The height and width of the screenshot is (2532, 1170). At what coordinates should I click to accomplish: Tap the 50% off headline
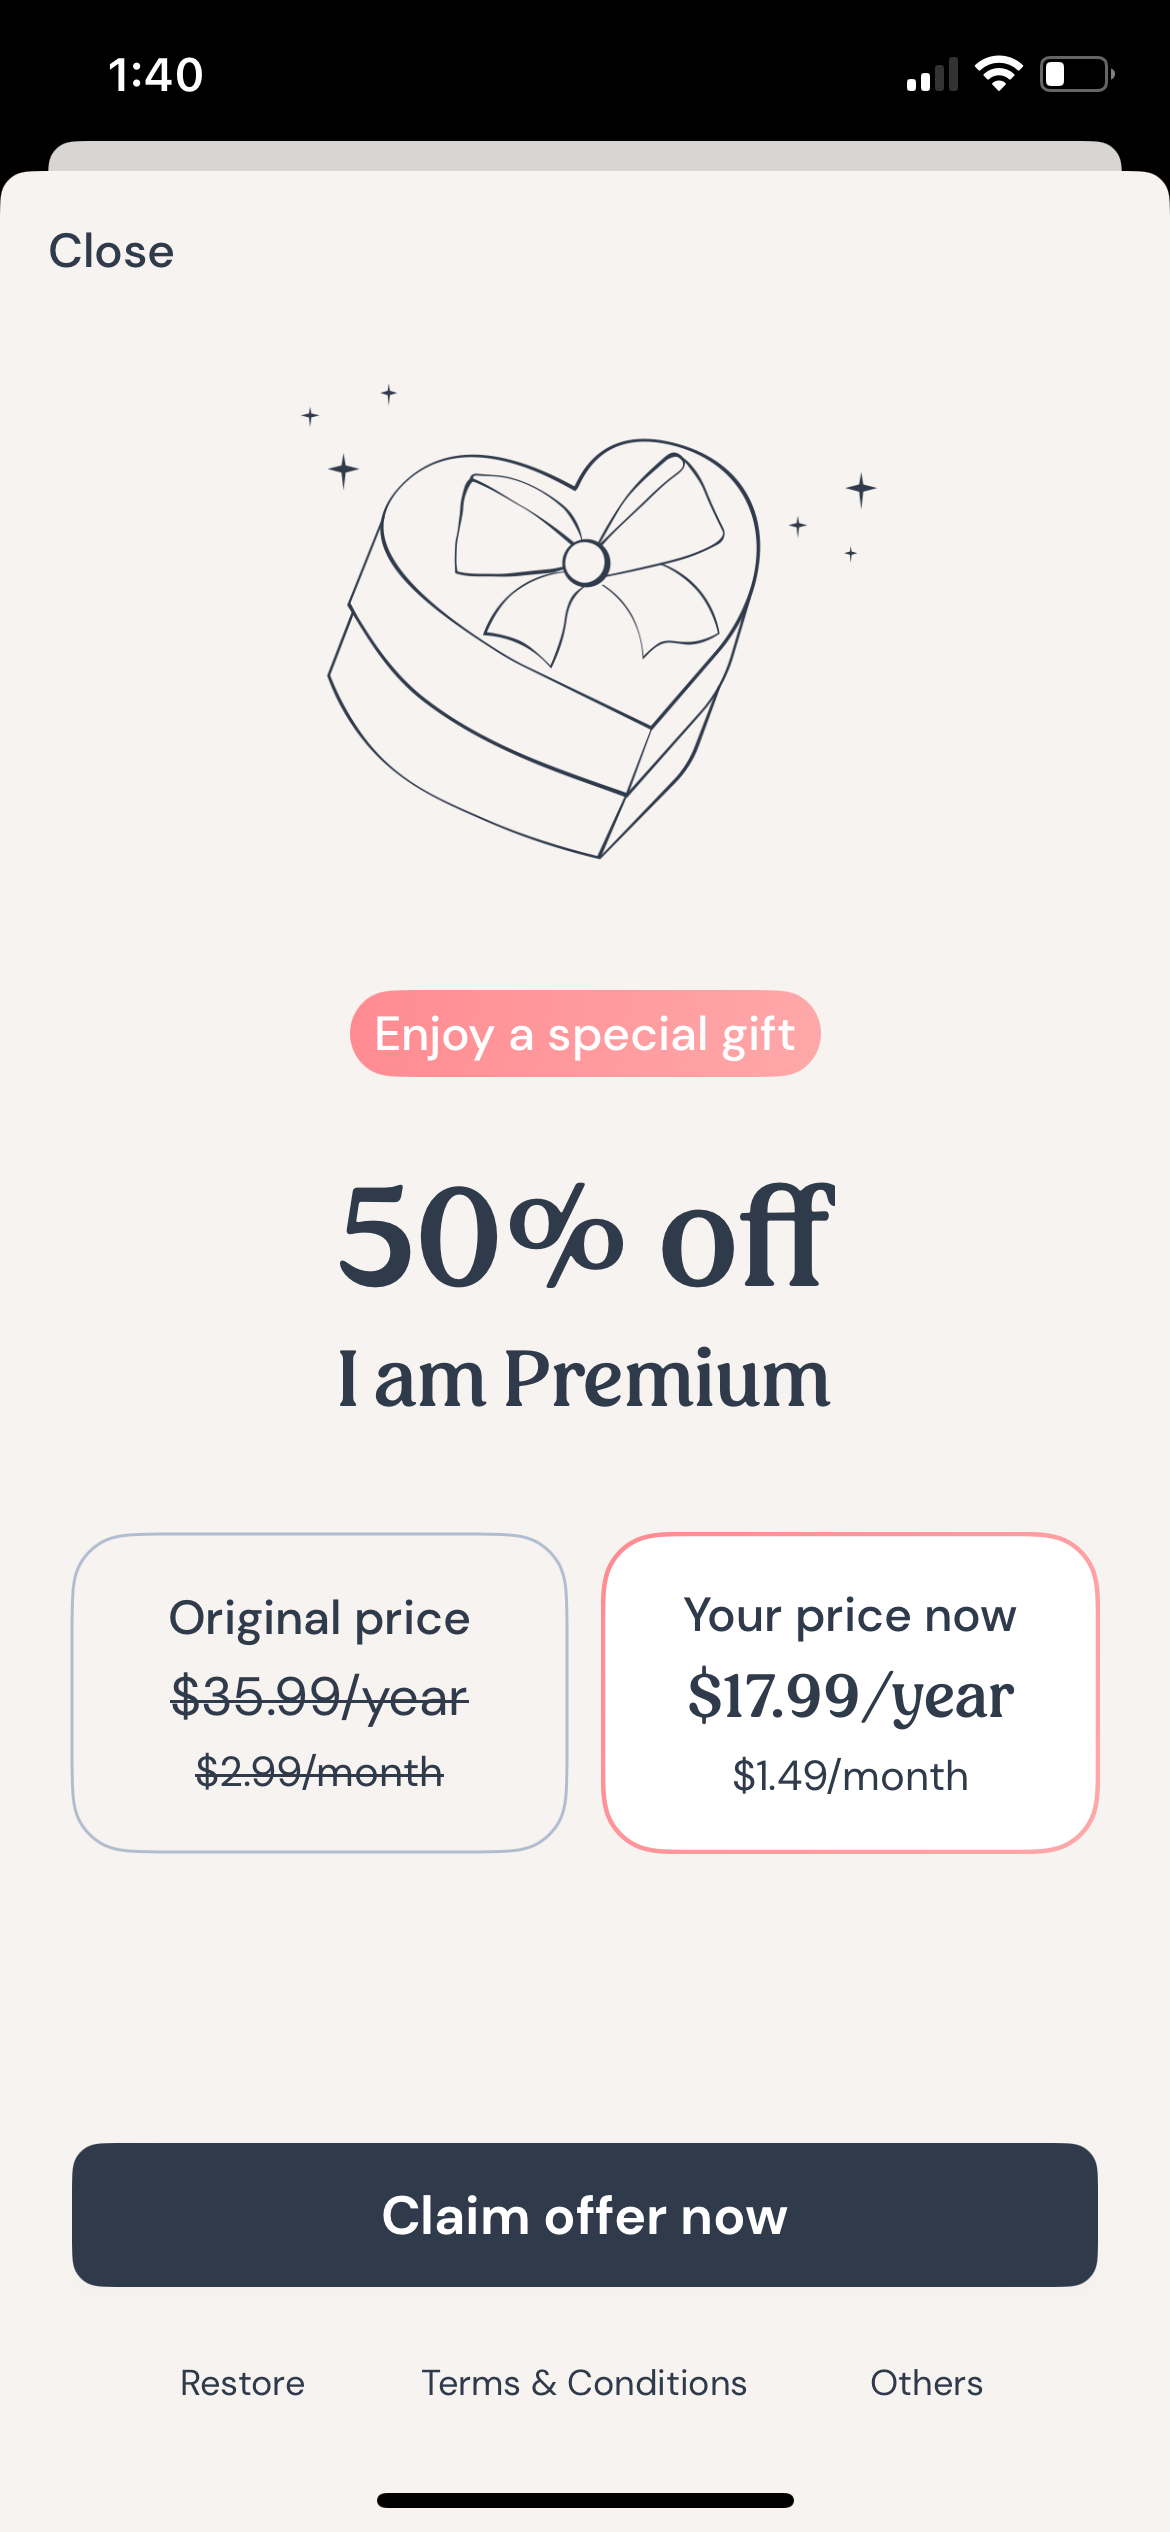tap(585, 1236)
